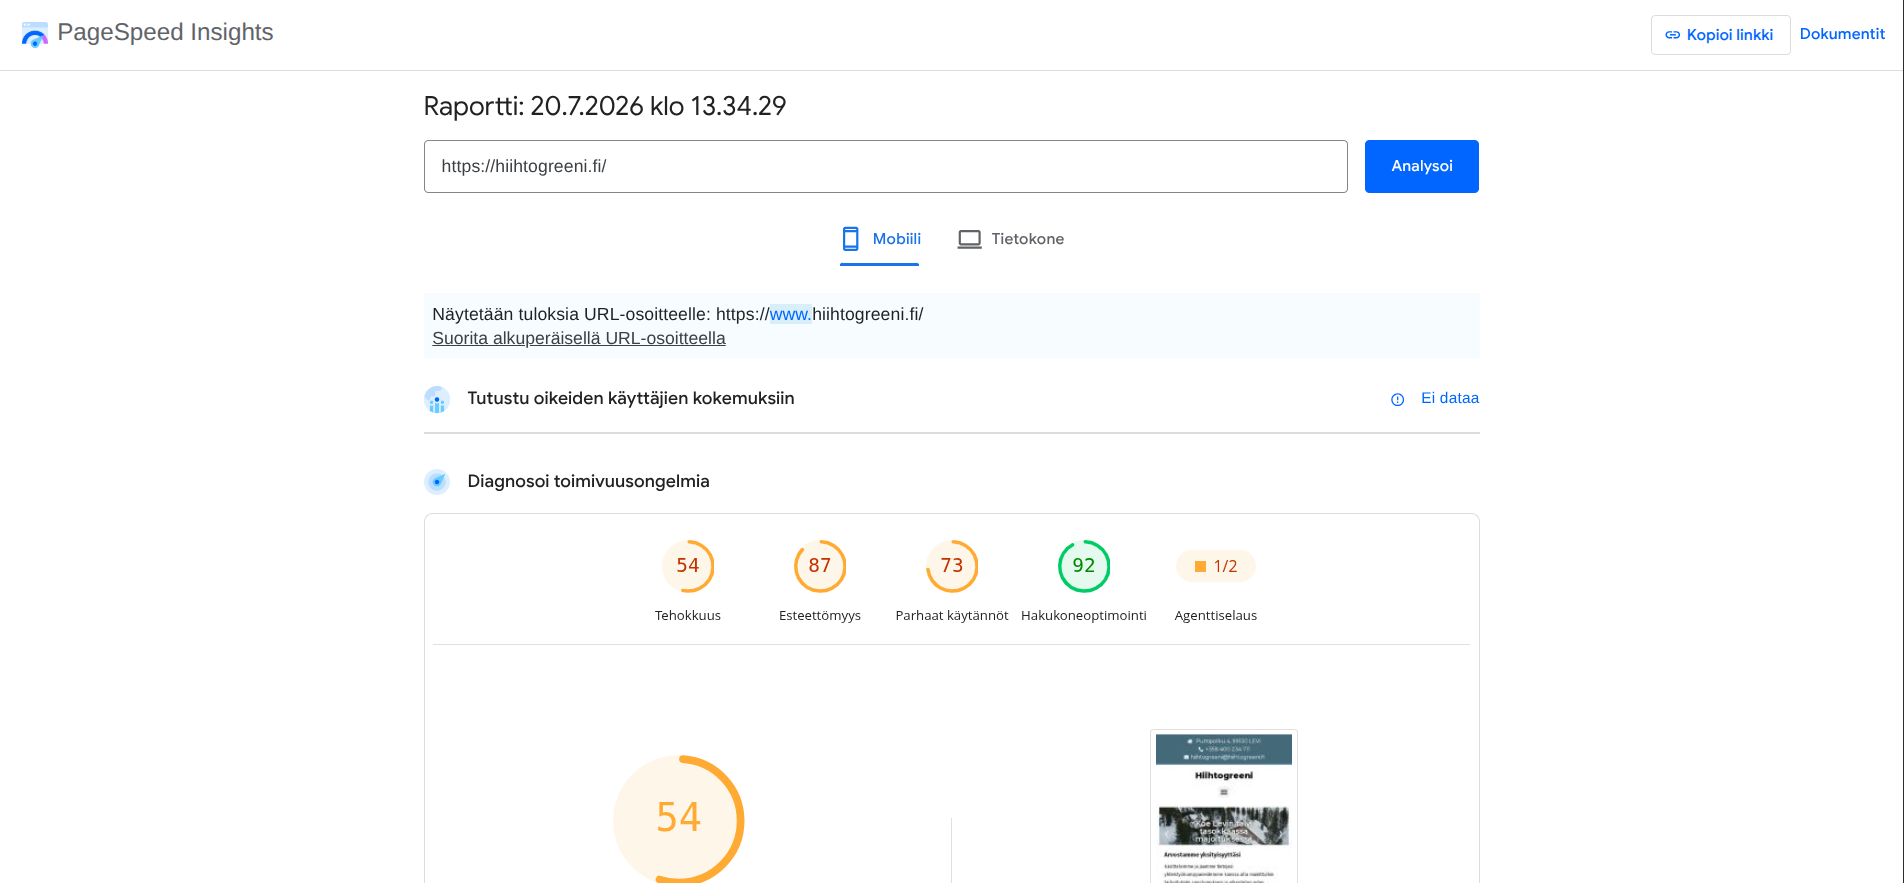Click the Esteettömyys label text

tap(820, 615)
